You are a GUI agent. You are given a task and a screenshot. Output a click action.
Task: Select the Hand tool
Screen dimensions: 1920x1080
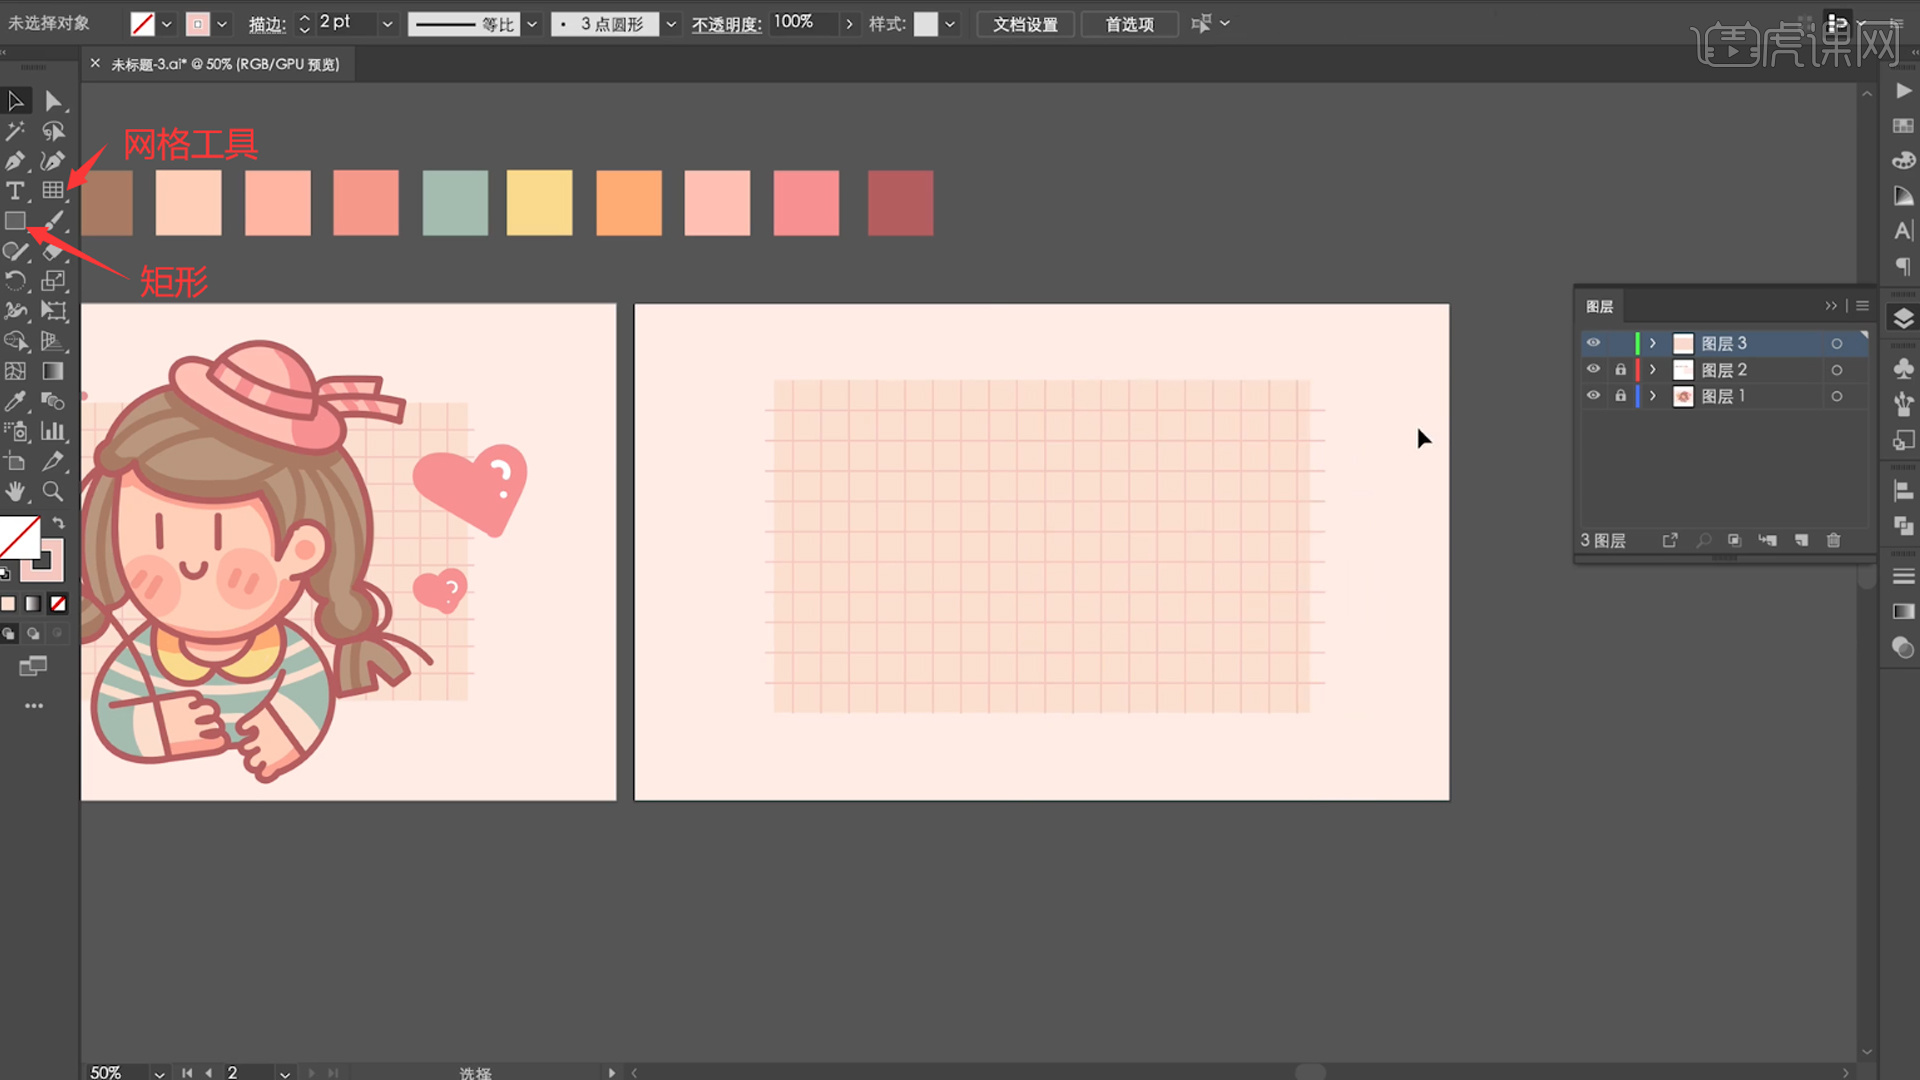(15, 491)
